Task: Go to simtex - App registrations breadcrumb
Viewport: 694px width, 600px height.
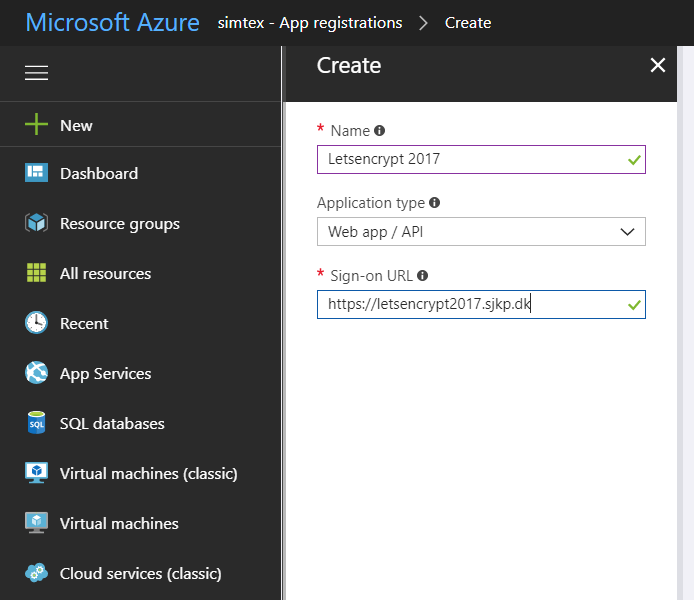Action: (310, 22)
